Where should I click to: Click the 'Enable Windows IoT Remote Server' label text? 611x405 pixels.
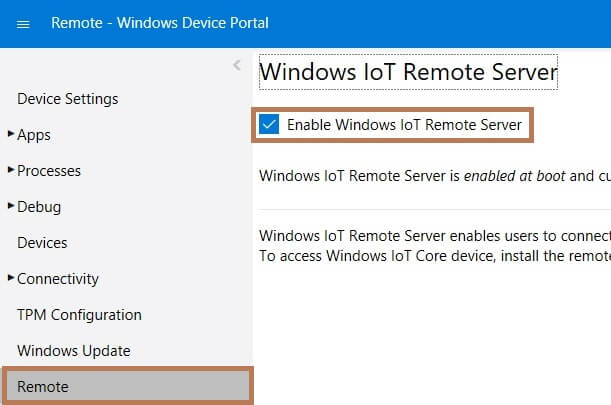404,125
